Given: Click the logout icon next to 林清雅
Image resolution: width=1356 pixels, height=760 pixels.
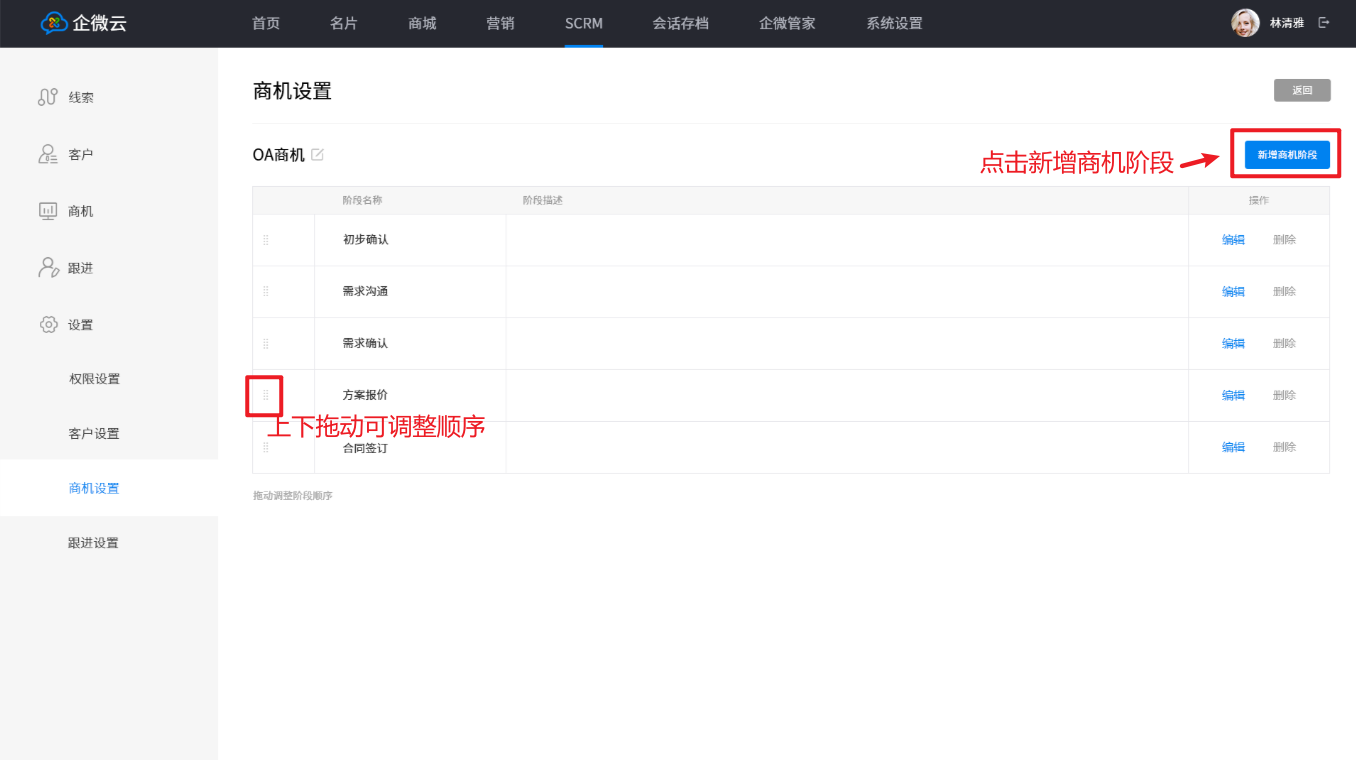Looking at the screenshot, I should (x=1324, y=23).
